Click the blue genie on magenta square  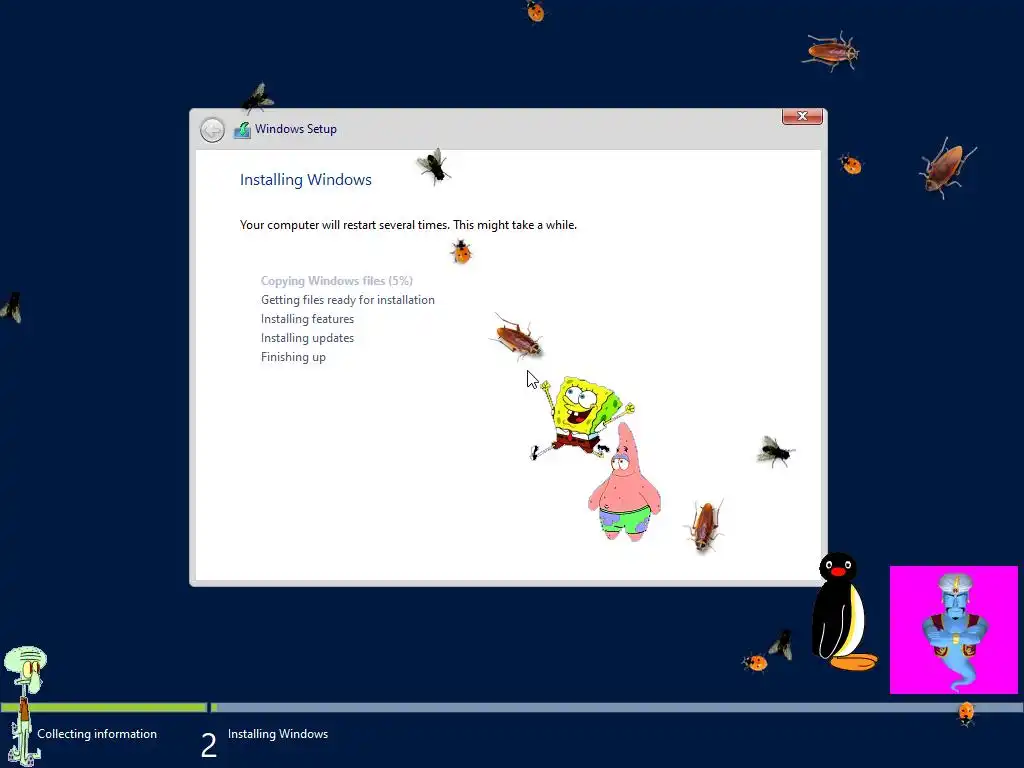(953, 630)
